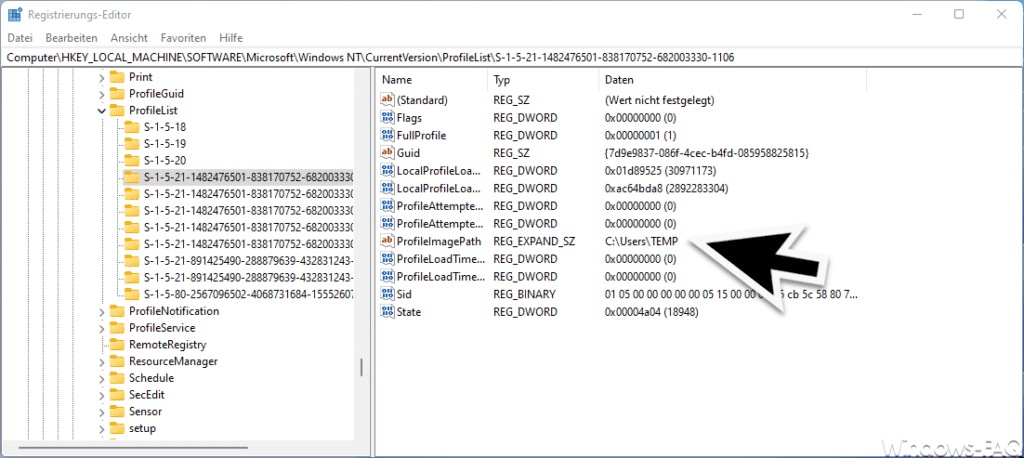The image size is (1024, 458).
Task: Click the data '(Wert nicht festgelegt)'
Action: pos(660,100)
